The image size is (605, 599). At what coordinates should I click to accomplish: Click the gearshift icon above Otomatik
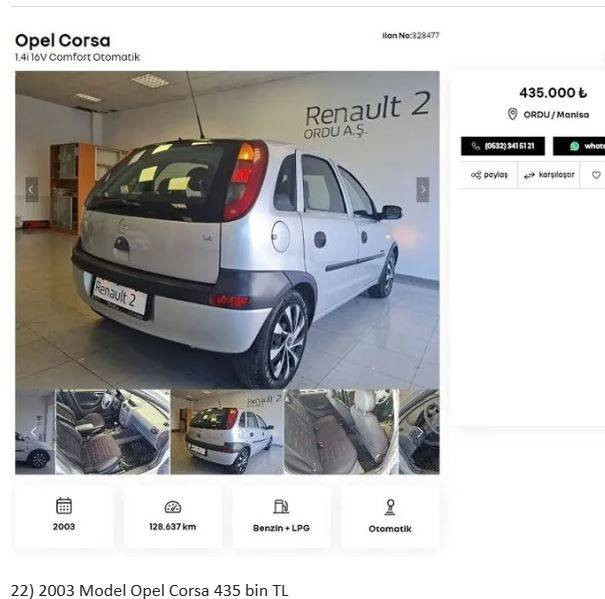pyautogui.click(x=390, y=507)
